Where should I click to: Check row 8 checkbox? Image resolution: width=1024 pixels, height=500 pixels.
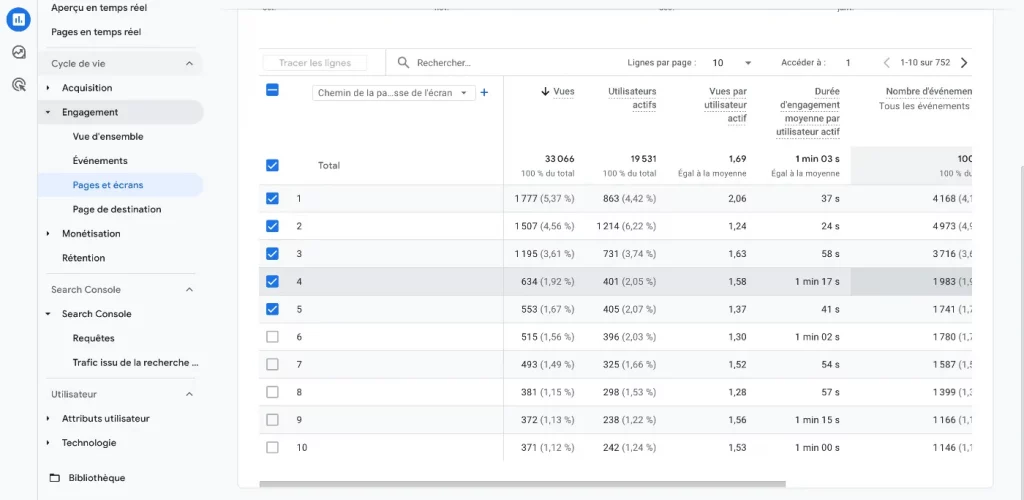[272, 392]
